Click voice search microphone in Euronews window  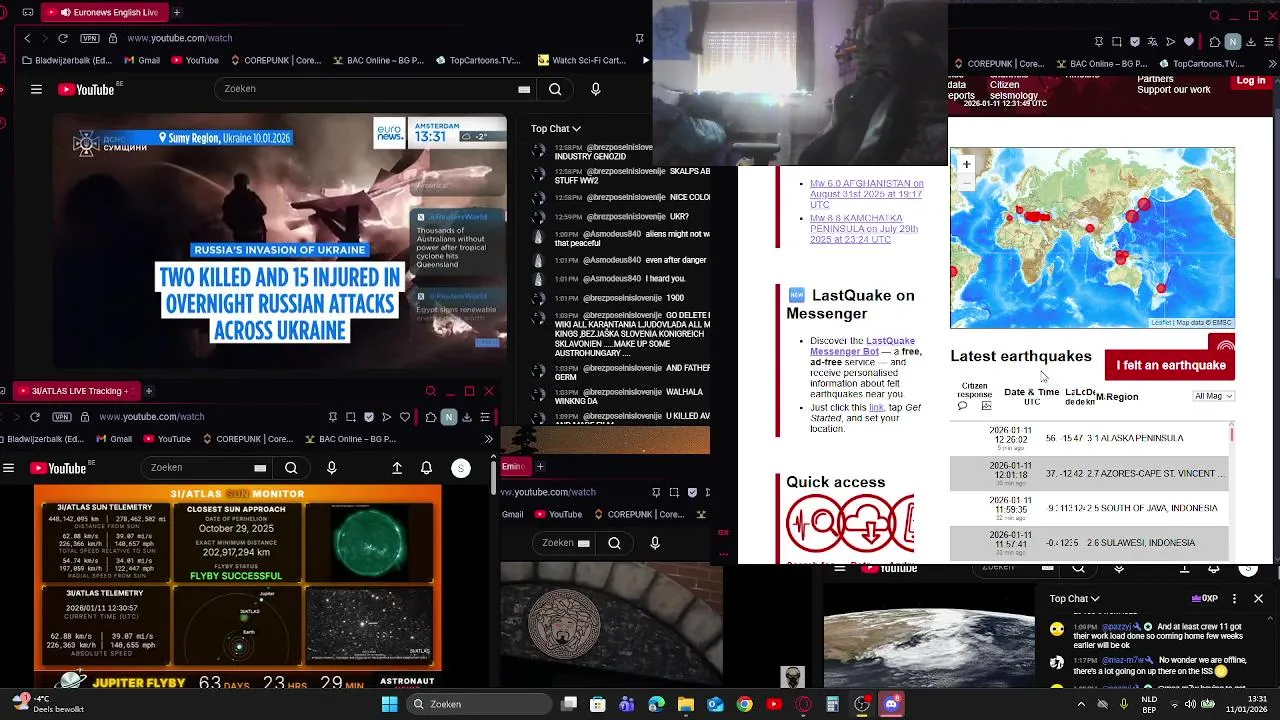click(596, 89)
